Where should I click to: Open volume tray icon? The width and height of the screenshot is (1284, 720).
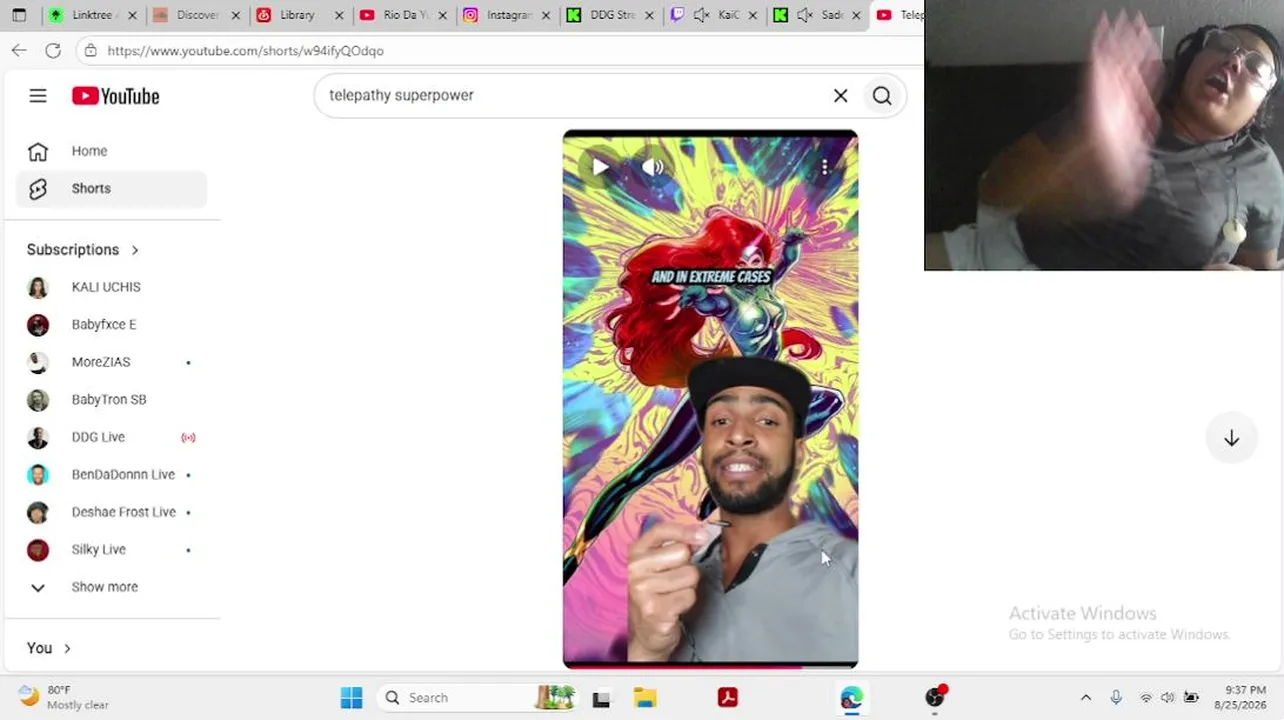click(1167, 698)
